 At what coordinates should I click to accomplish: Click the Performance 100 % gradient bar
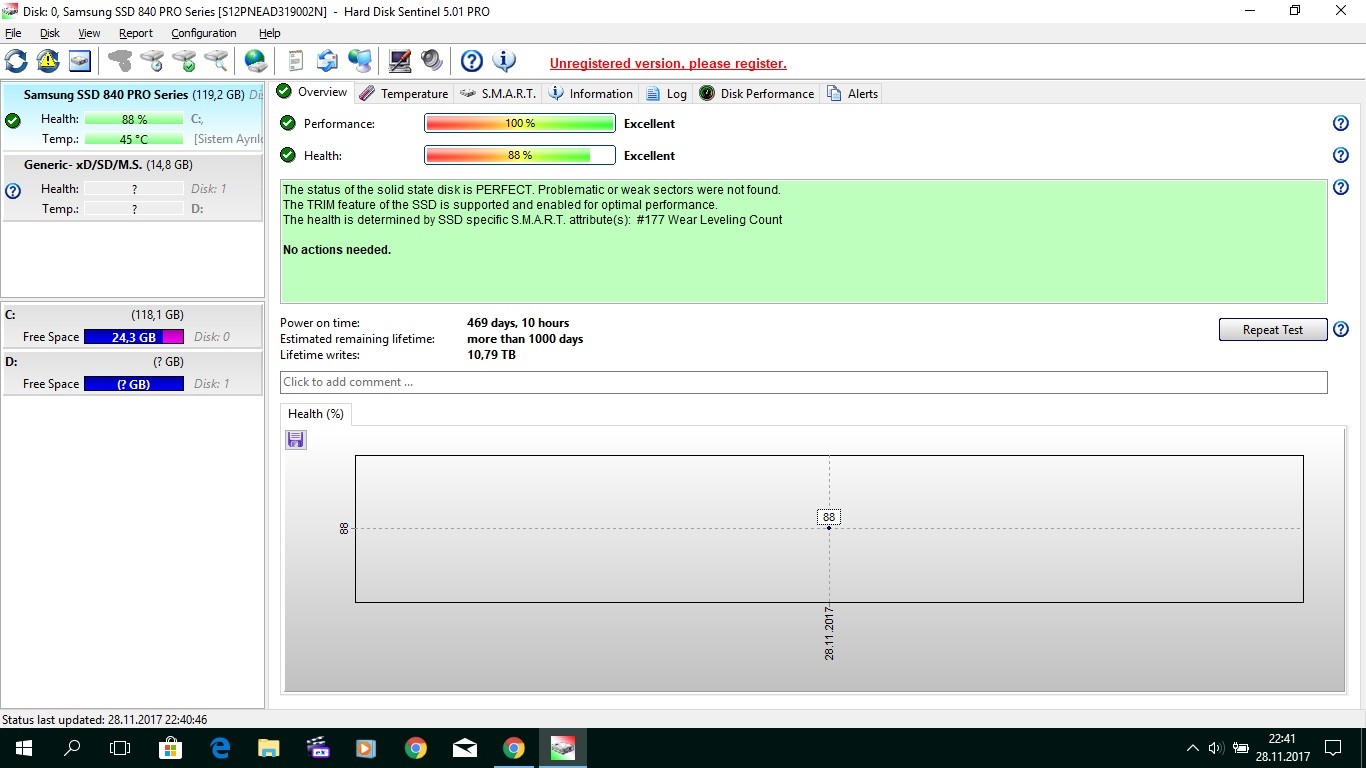[x=520, y=124]
